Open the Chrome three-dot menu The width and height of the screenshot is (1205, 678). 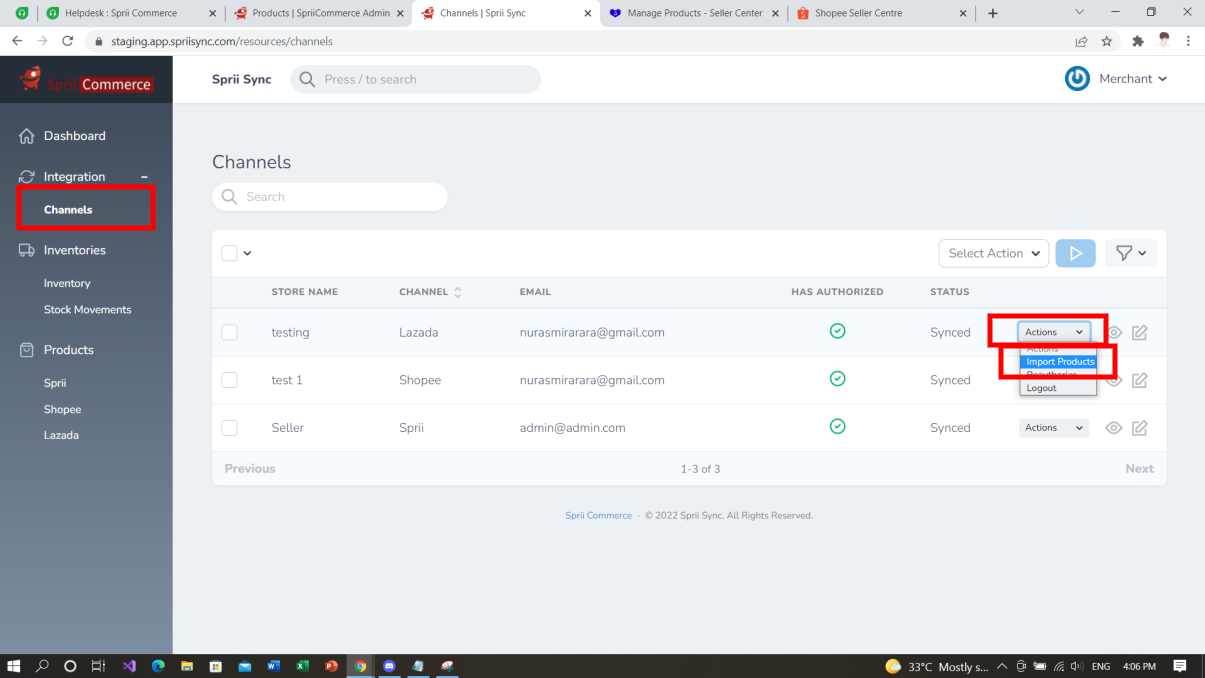point(1188,41)
